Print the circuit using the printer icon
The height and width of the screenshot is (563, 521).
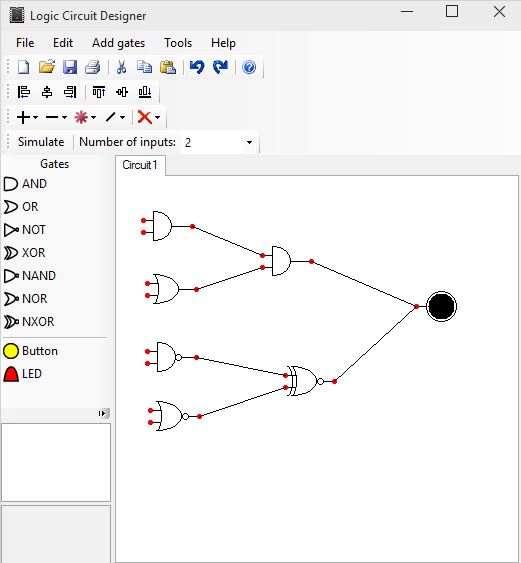[93, 67]
